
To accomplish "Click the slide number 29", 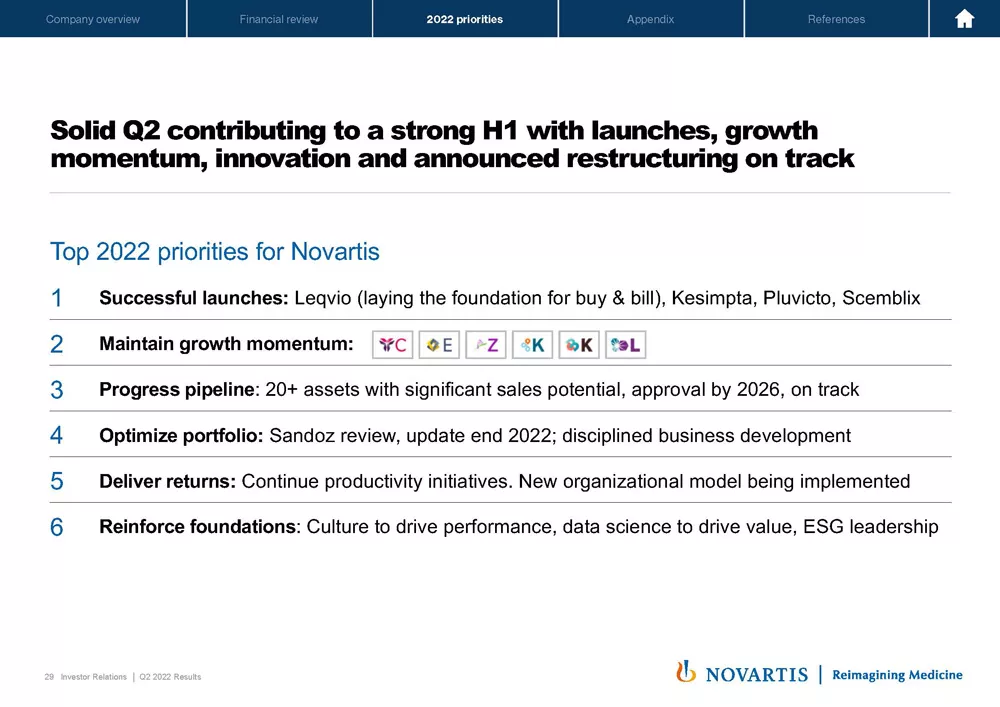I will [x=49, y=677].
